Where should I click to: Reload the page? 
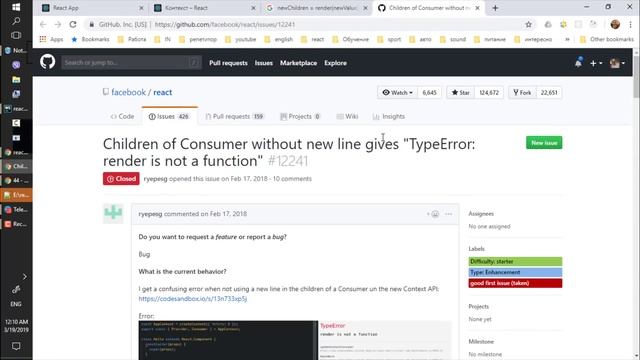[x=73, y=24]
